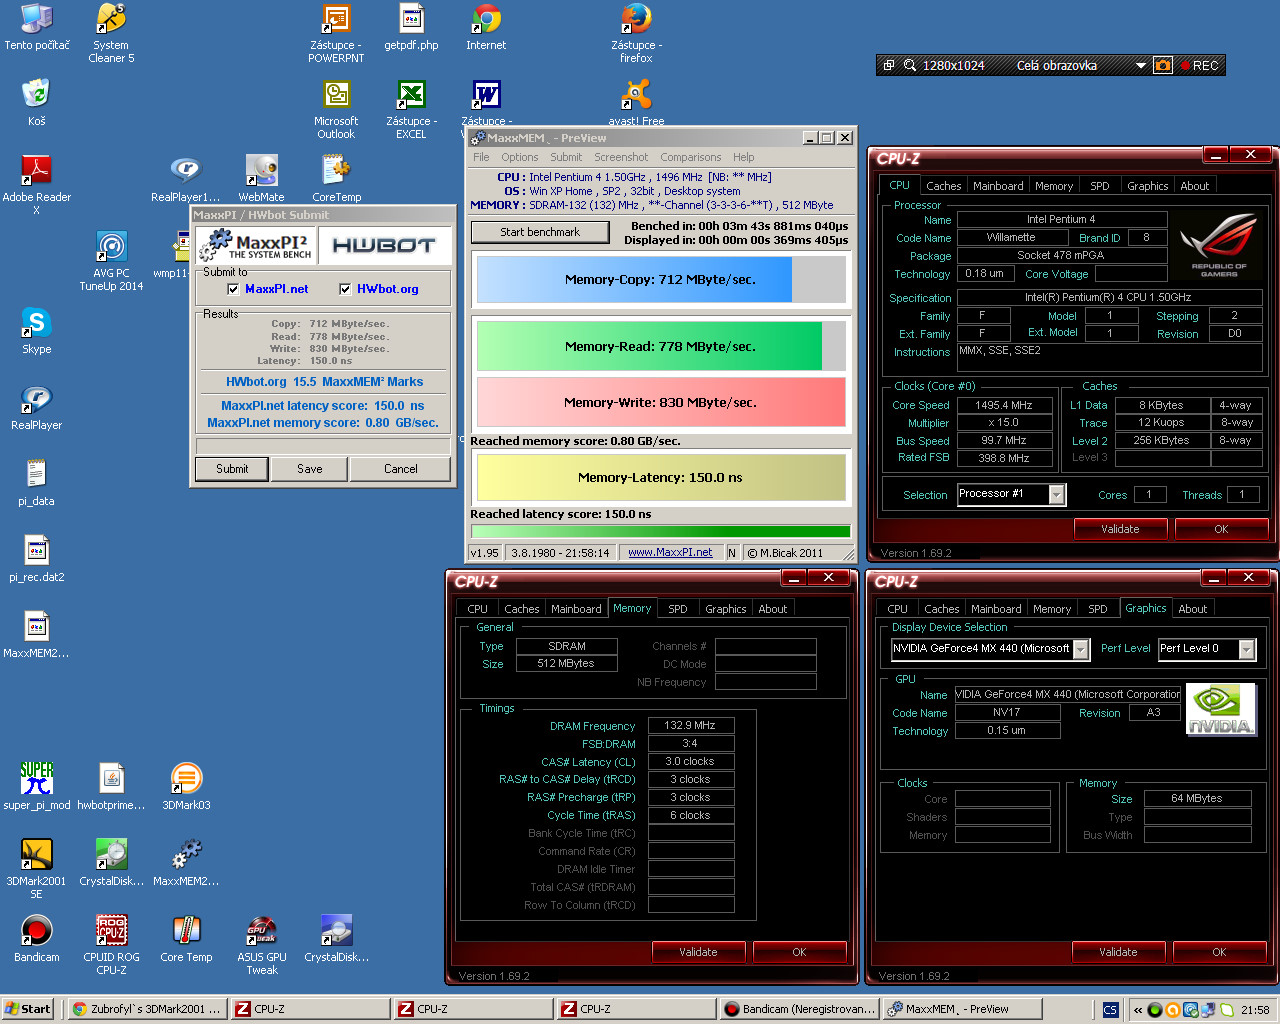The width and height of the screenshot is (1280, 1024).
Task: Click Submit in the HWbot Submit dialog
Action: click(x=232, y=469)
